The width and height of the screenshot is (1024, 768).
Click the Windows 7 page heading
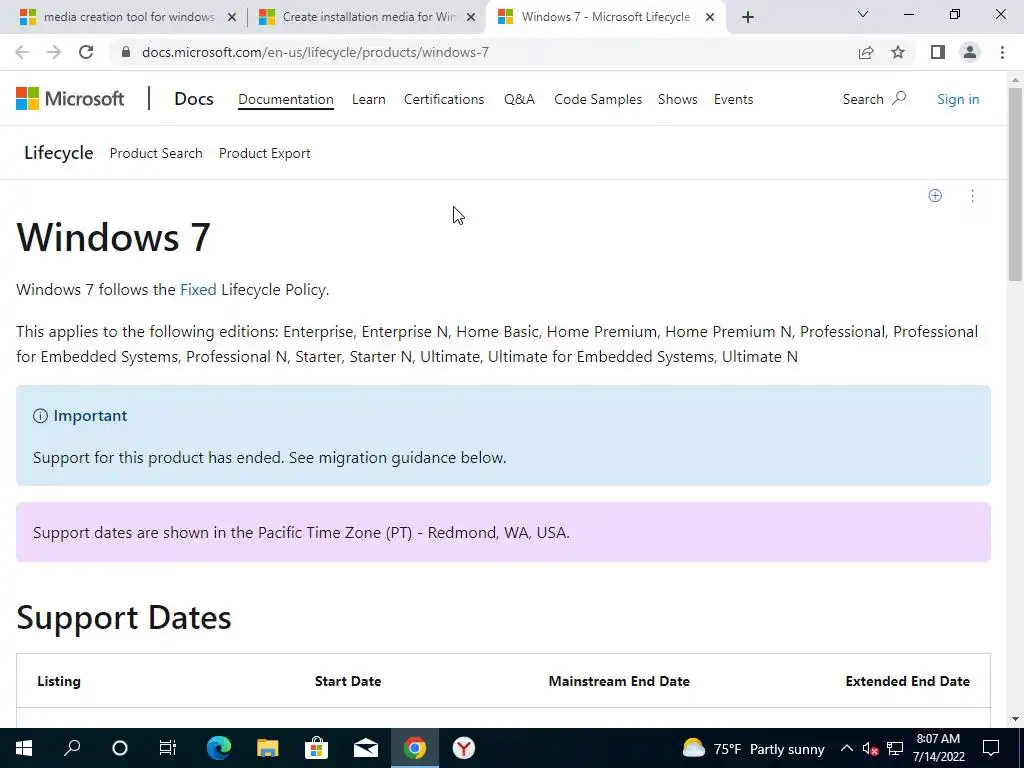pyautogui.click(x=114, y=236)
